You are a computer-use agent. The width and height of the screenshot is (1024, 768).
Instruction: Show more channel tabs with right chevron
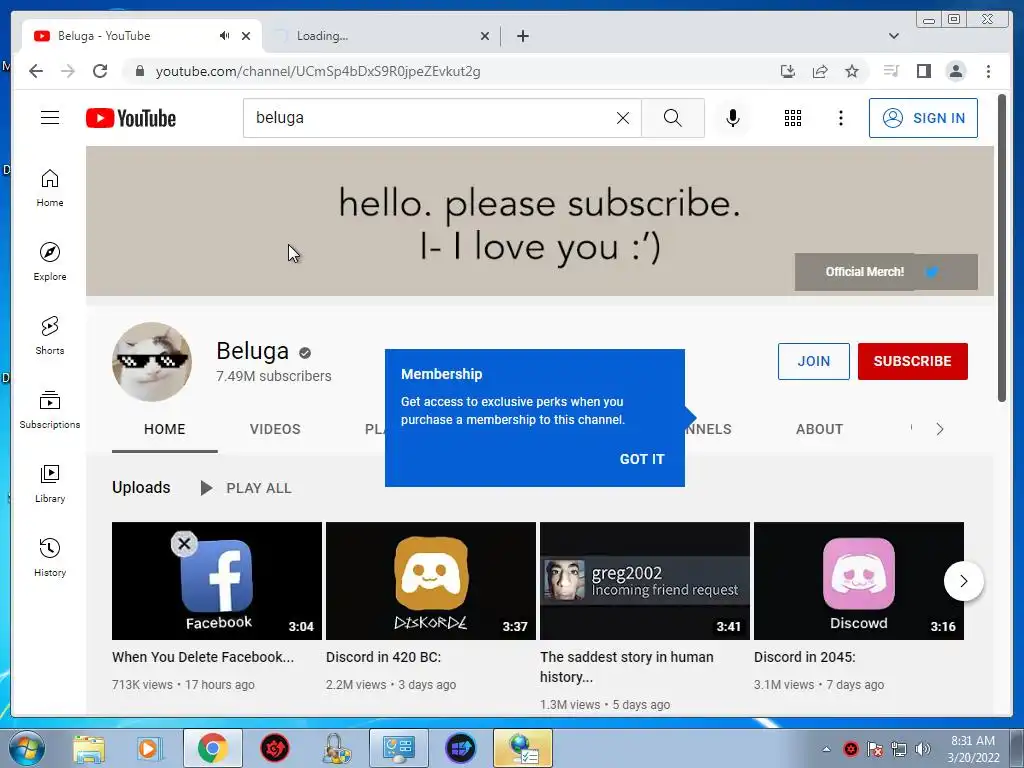point(939,429)
